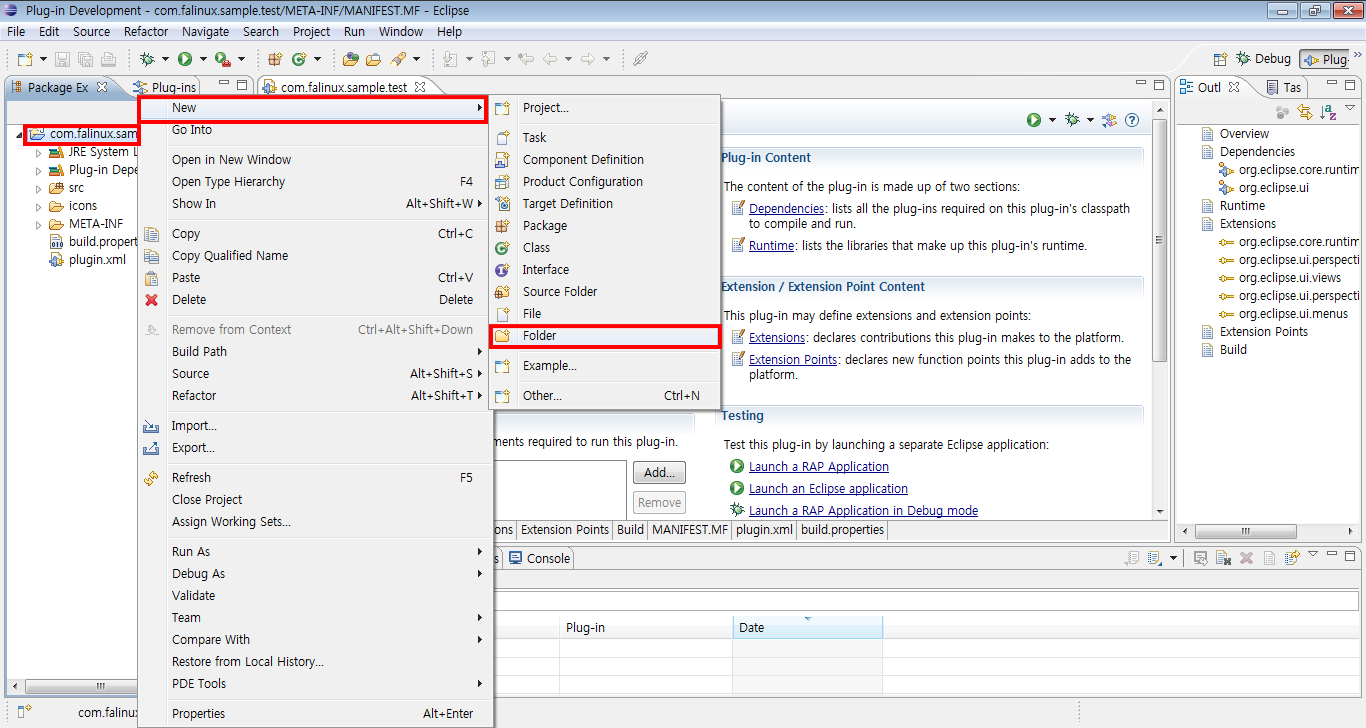The height and width of the screenshot is (728, 1366).
Task: Click the Print toolbar icon
Action: point(108,59)
